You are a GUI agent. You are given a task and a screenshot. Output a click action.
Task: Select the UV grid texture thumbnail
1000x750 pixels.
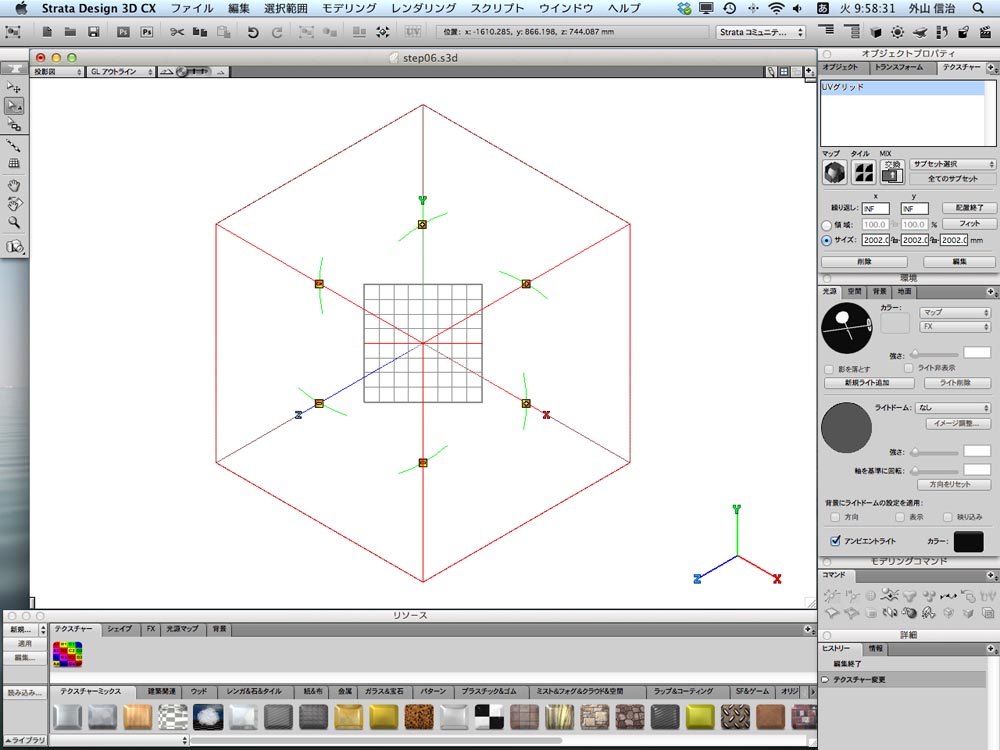pos(68,654)
